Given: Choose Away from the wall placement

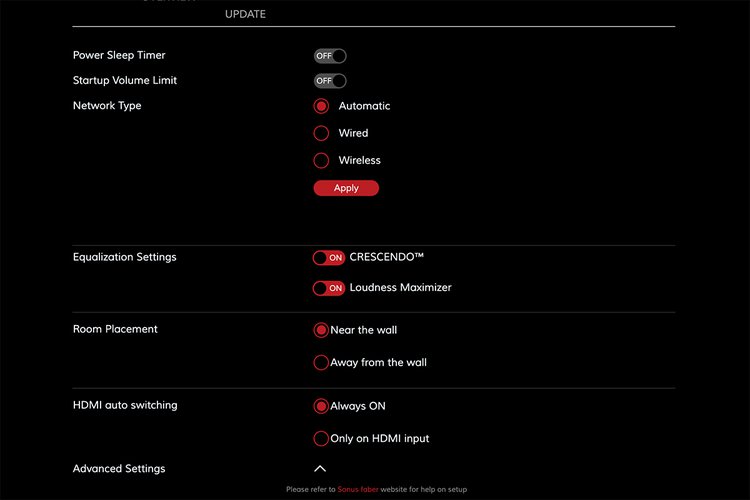Looking at the screenshot, I should [321, 362].
